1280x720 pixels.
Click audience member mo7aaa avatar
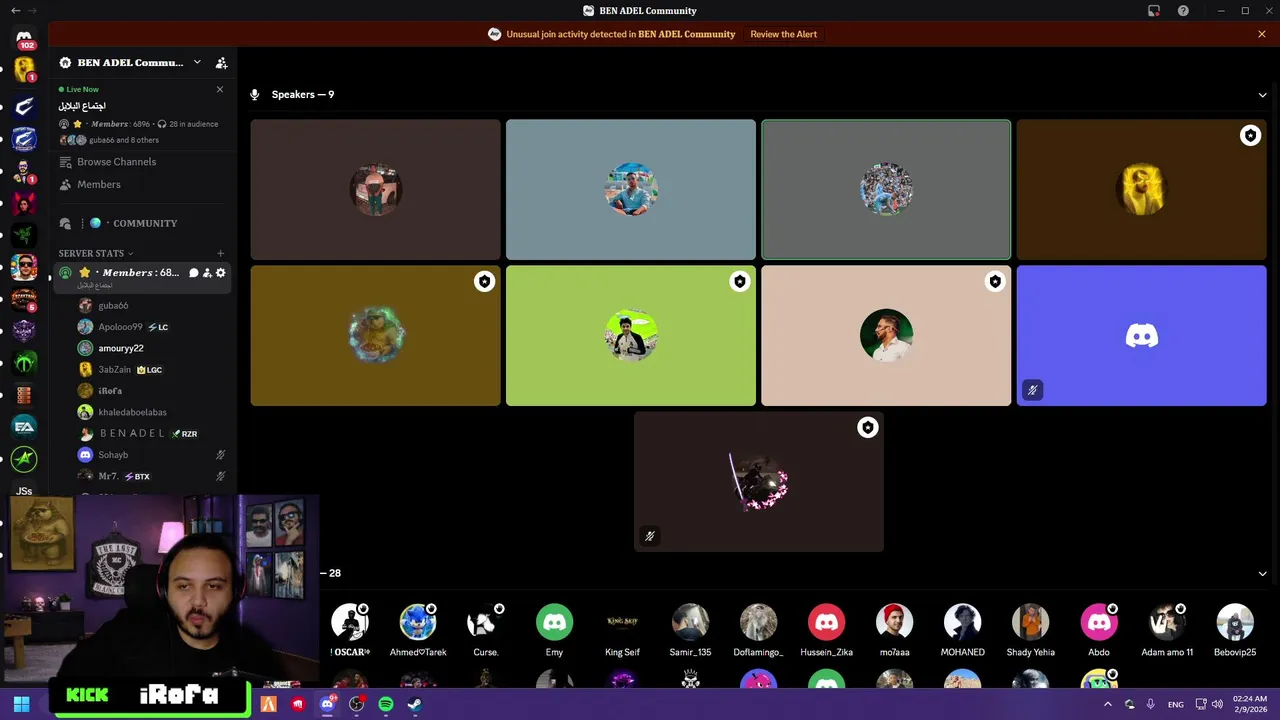coord(894,622)
